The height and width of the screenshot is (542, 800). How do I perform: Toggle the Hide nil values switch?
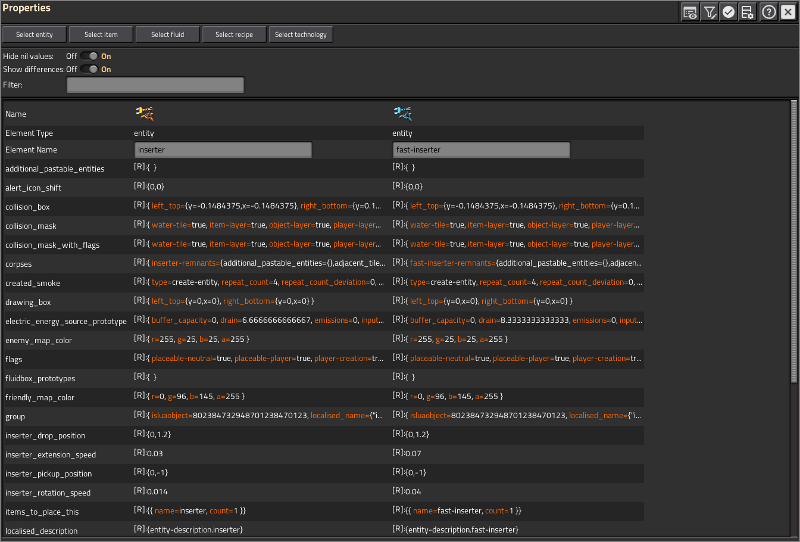pyautogui.click(x=90, y=56)
